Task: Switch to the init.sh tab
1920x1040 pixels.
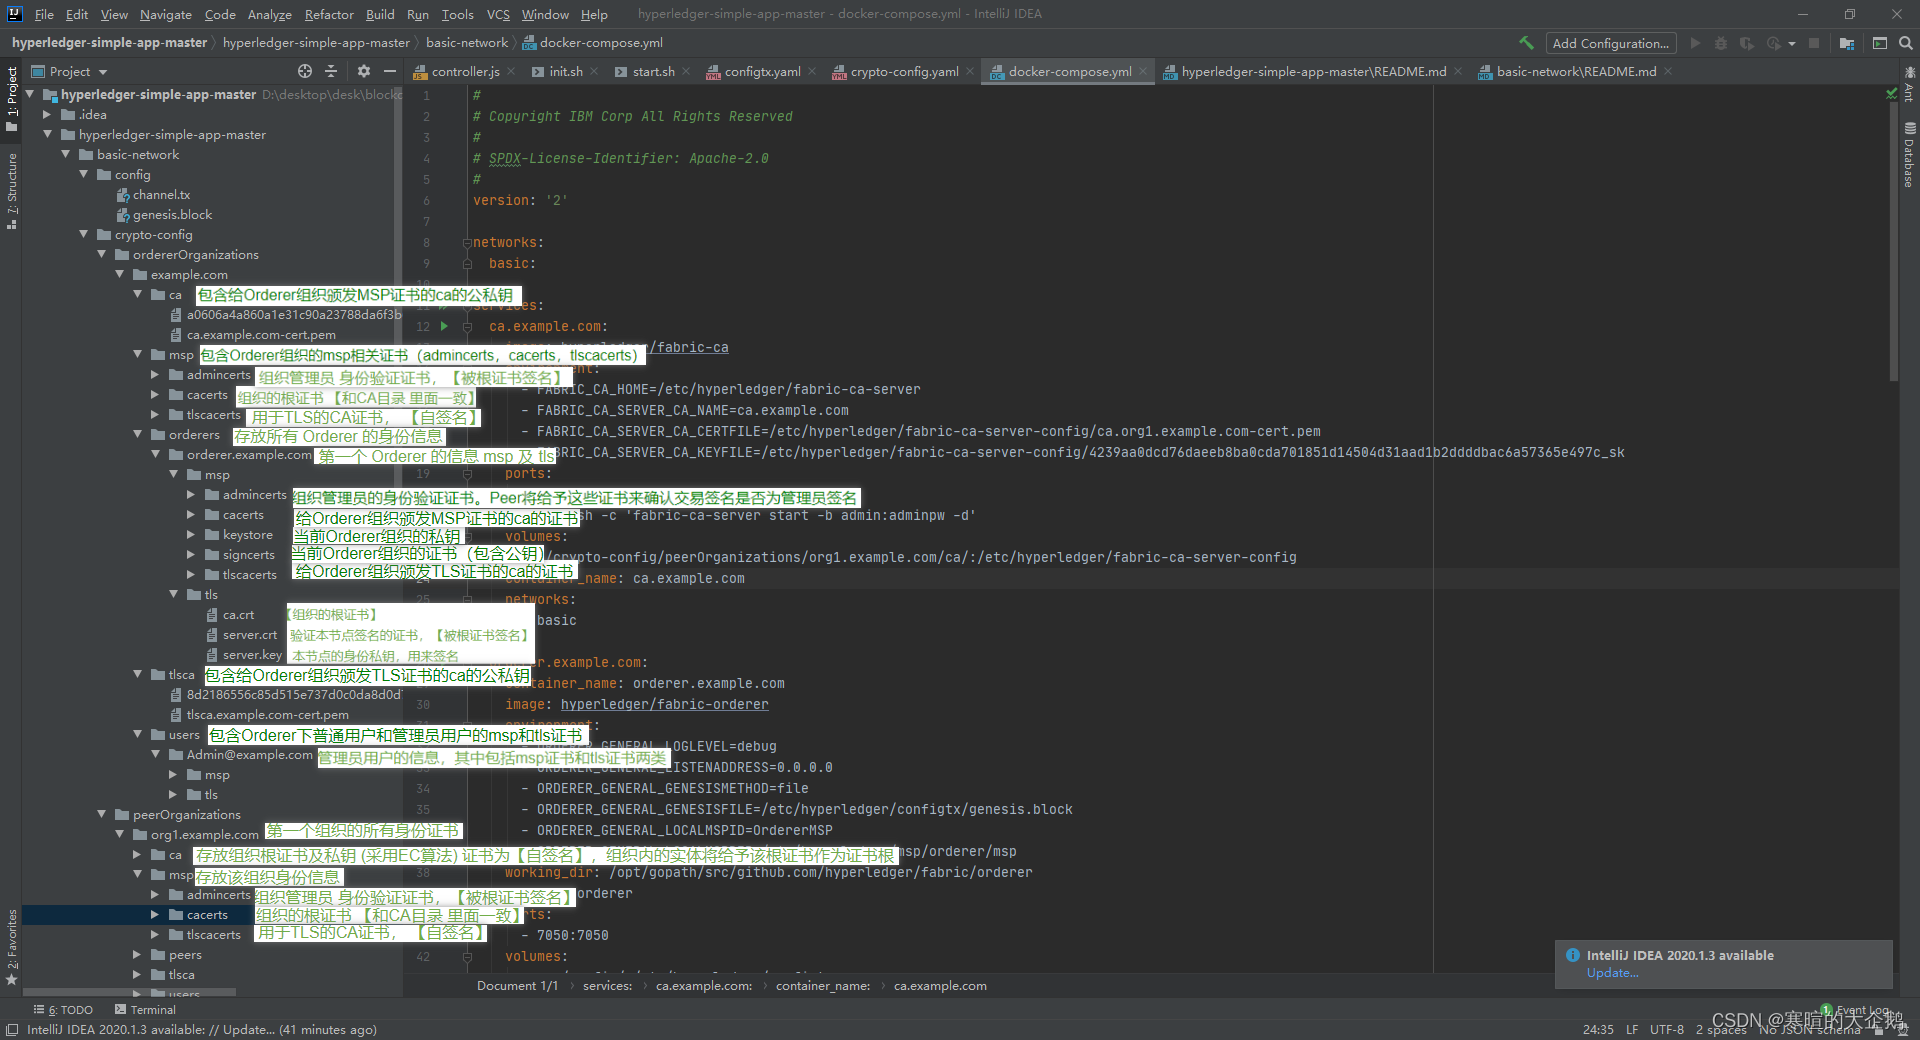Action: (565, 71)
